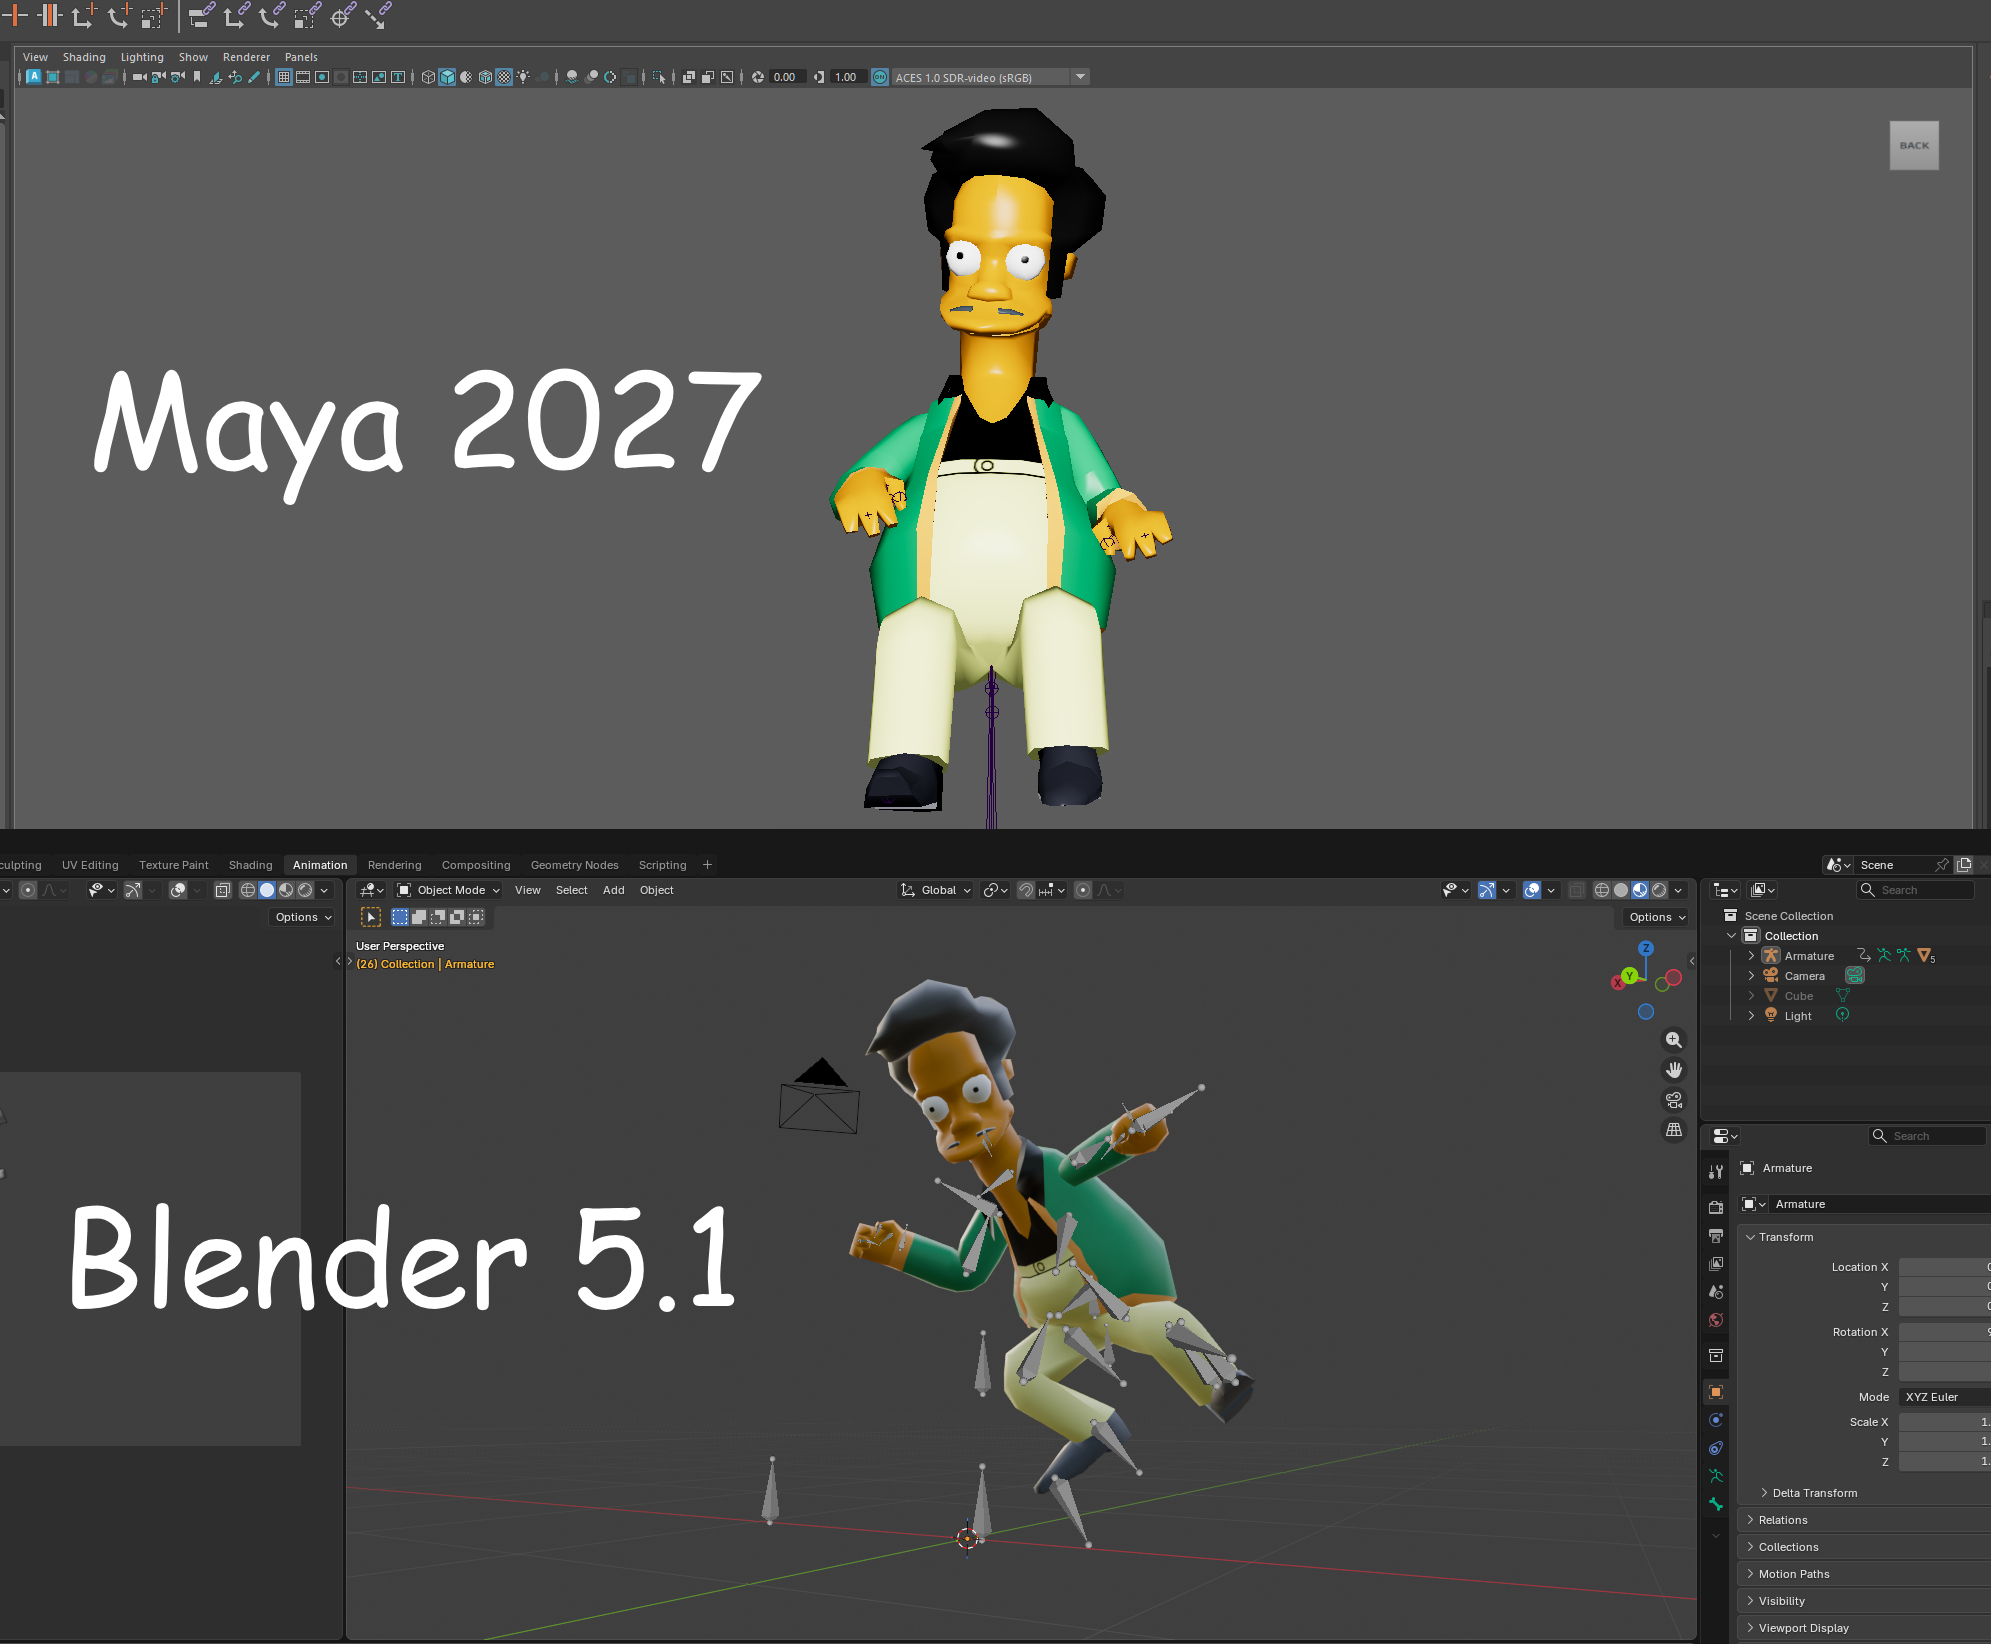This screenshot has height=1644, width=1991.
Task: Select wireframe viewport shading in main viewport
Action: pyautogui.click(x=1602, y=890)
